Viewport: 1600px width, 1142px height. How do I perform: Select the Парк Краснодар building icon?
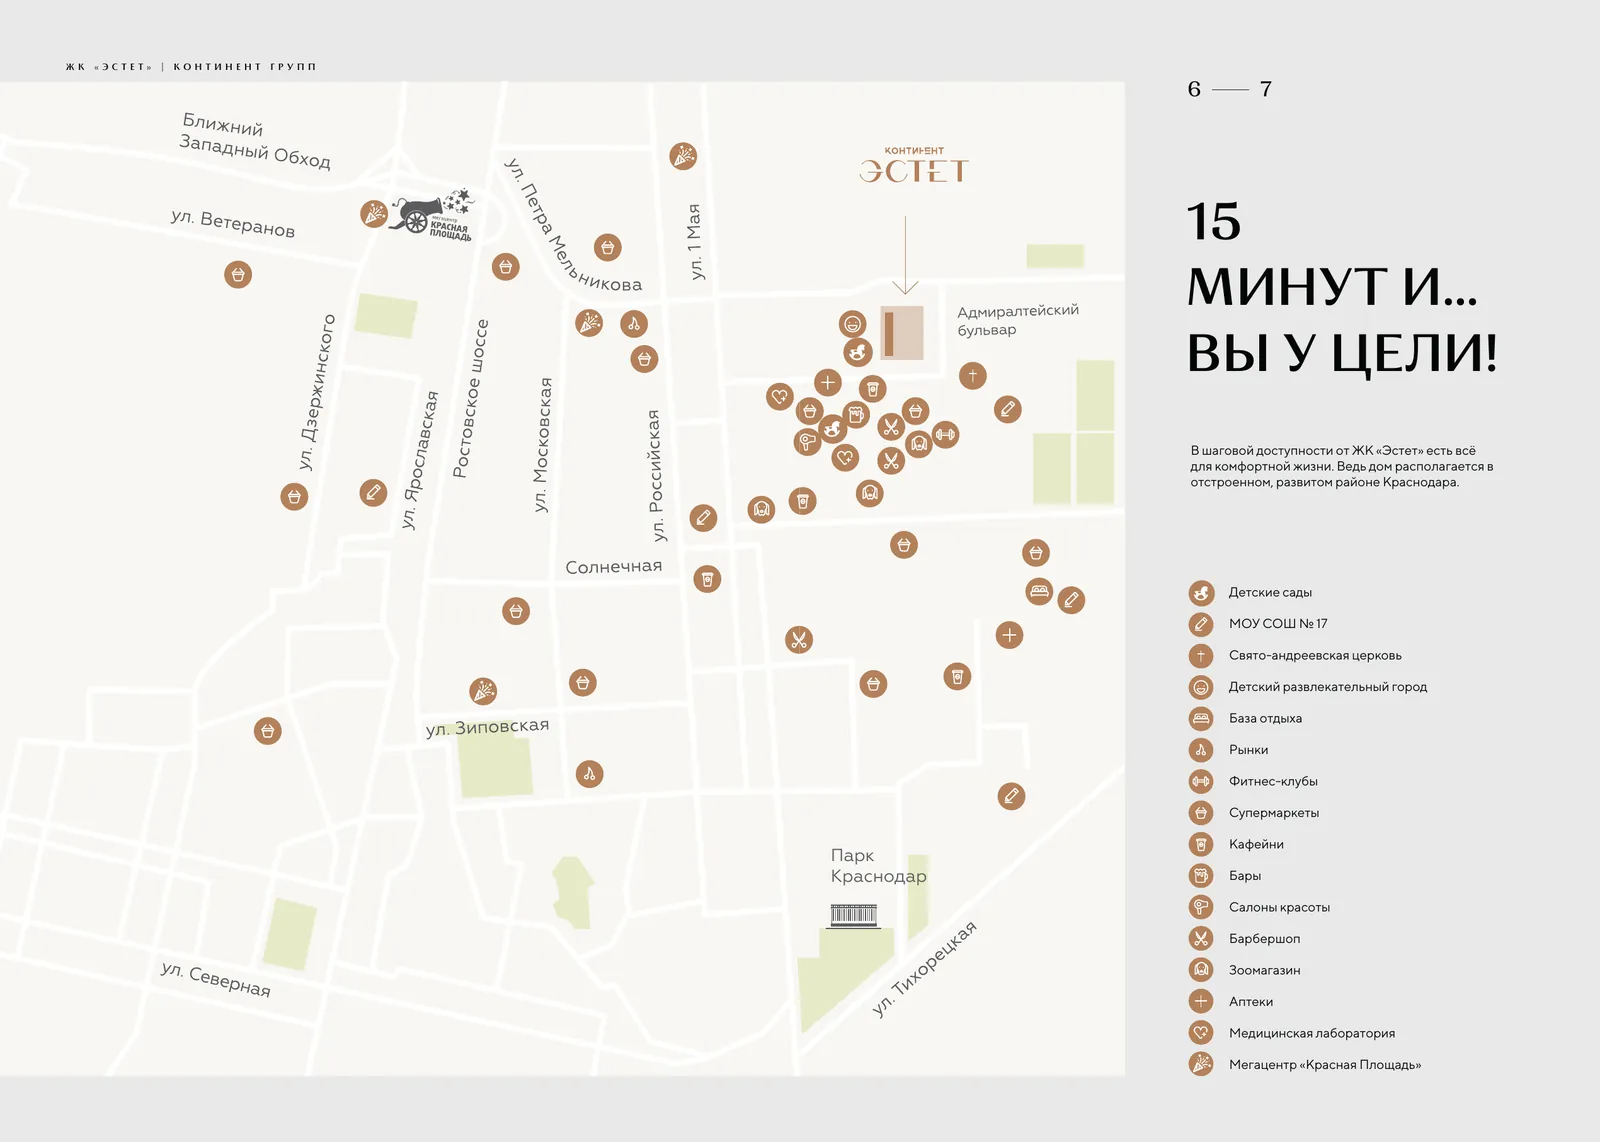[x=854, y=915]
